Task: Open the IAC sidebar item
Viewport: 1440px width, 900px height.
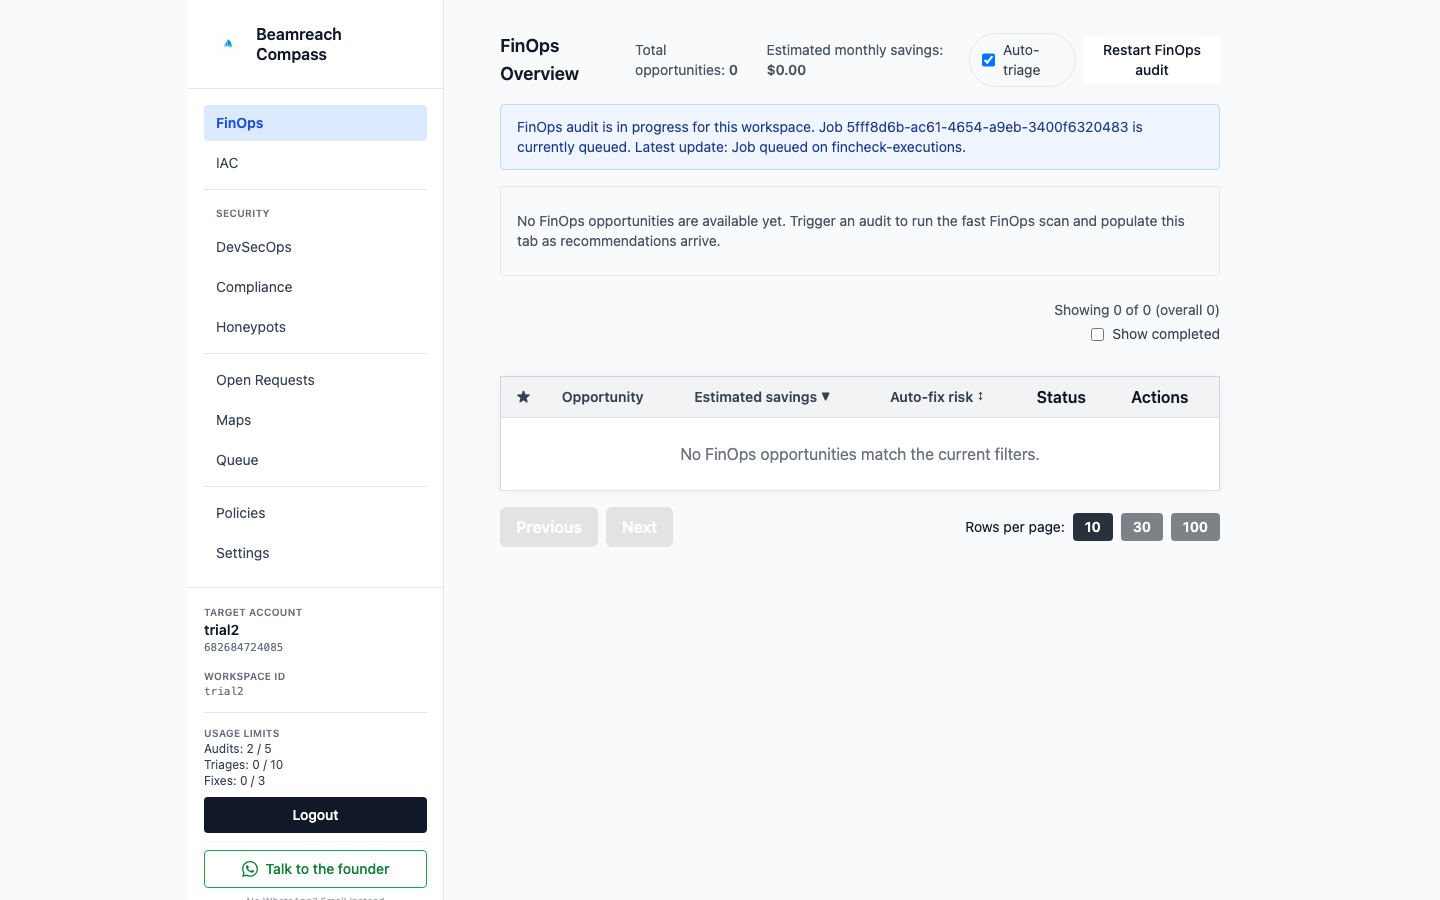Action: [x=315, y=163]
